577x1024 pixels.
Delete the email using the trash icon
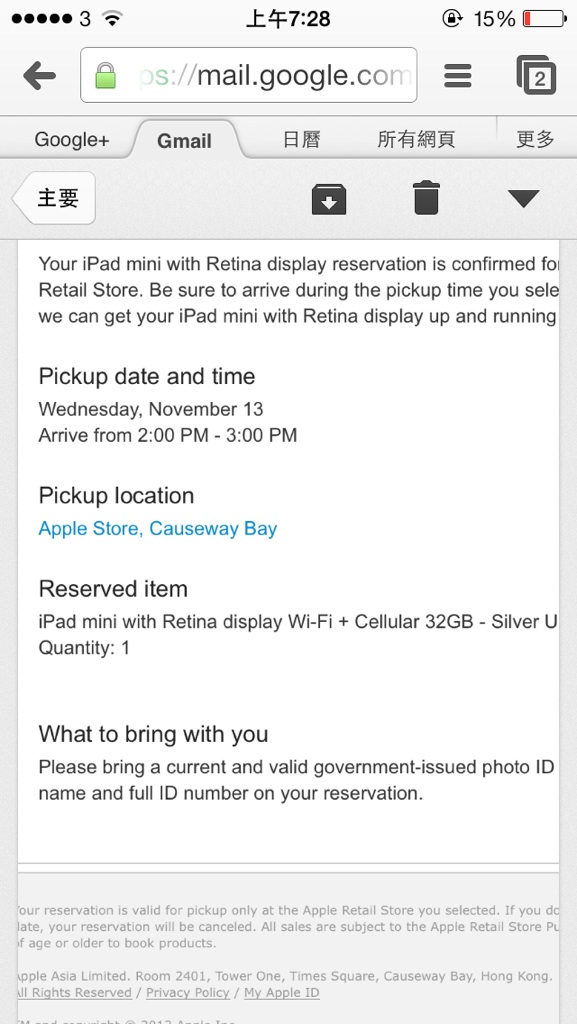(426, 198)
